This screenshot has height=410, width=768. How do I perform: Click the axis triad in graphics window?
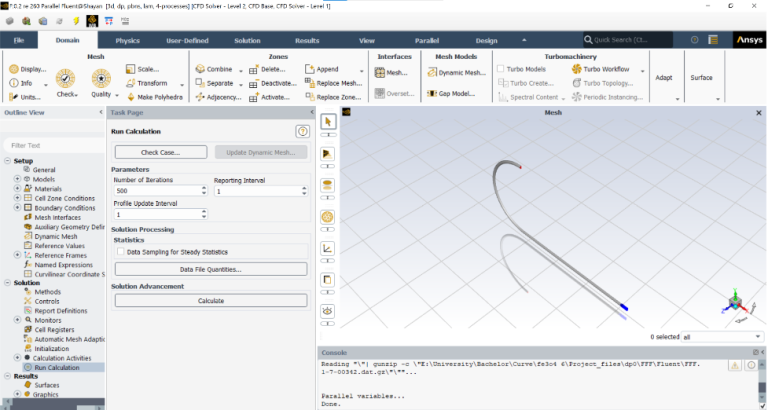(735, 304)
